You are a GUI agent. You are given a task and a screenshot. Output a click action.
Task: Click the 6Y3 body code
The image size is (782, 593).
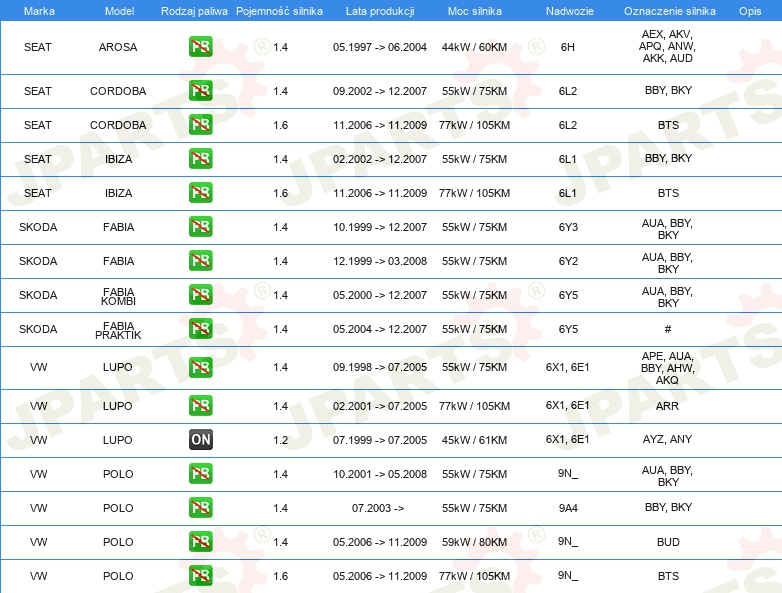568,227
